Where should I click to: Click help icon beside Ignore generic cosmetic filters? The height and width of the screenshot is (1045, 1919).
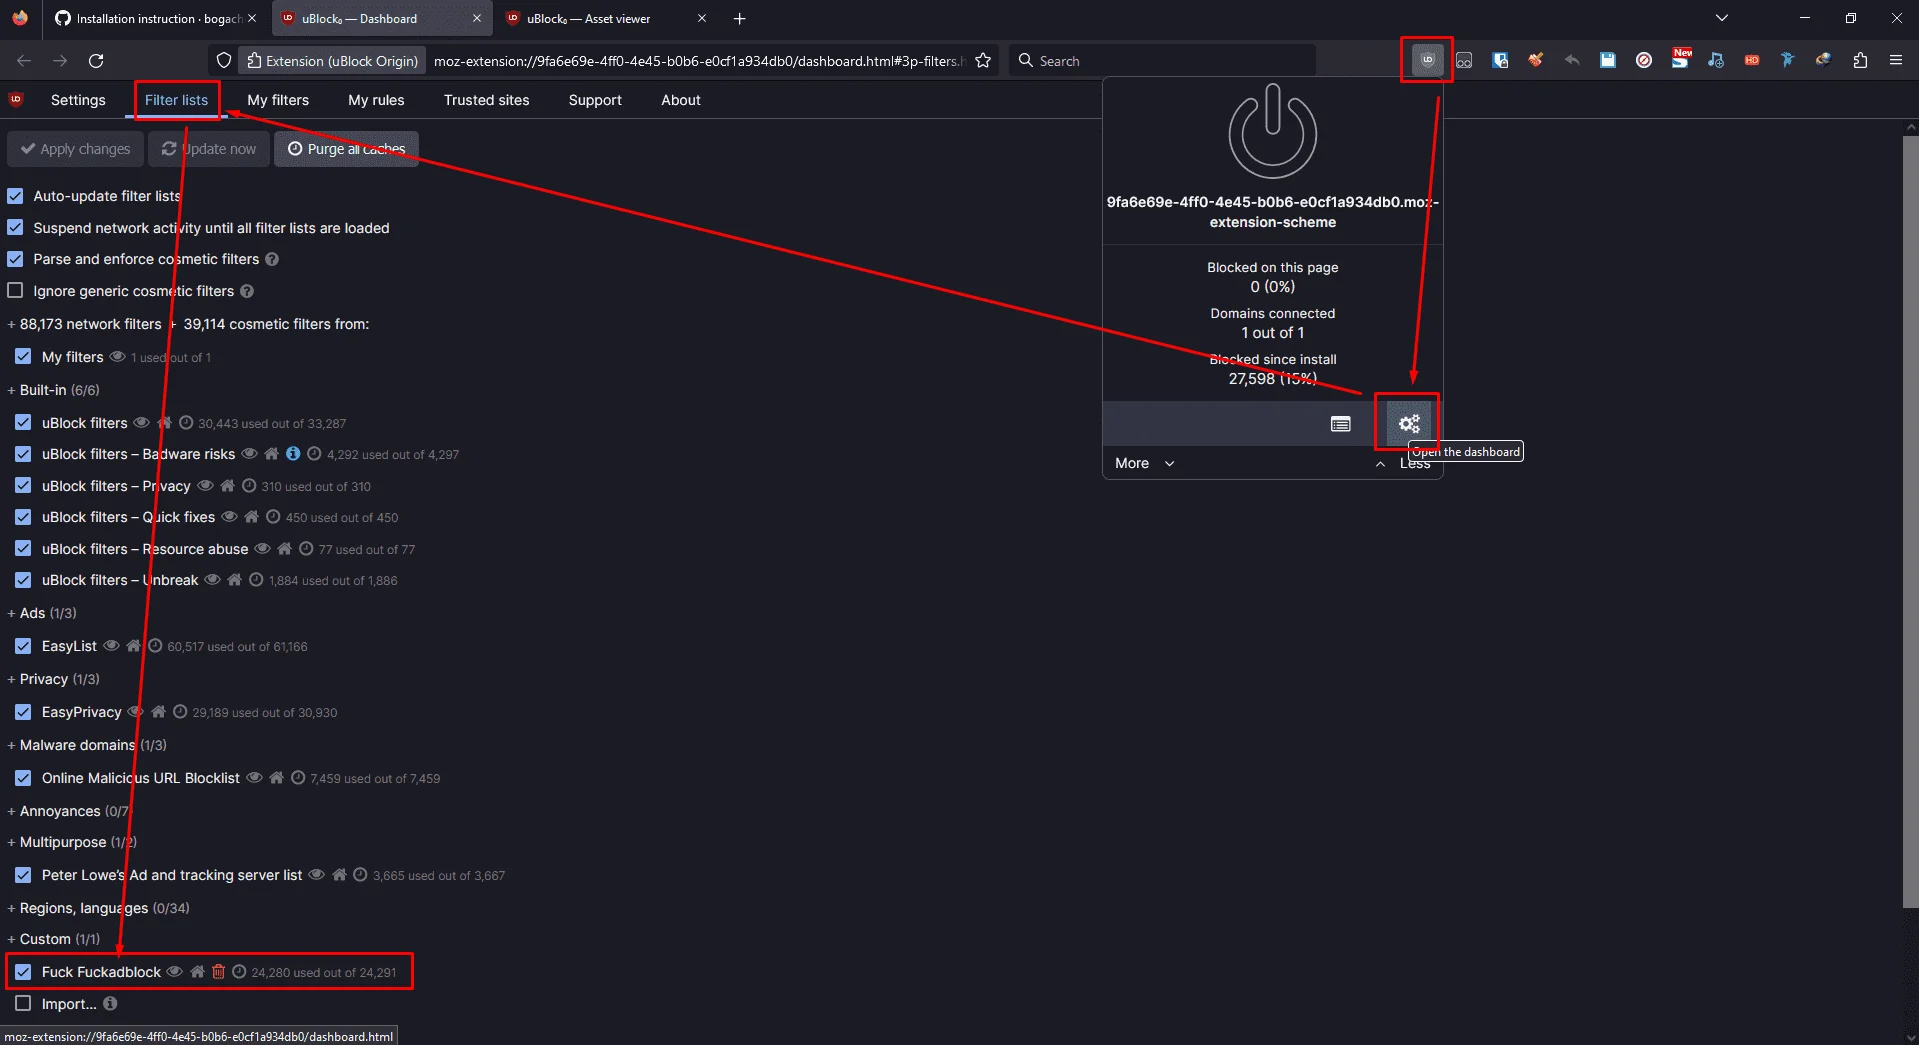point(247,291)
